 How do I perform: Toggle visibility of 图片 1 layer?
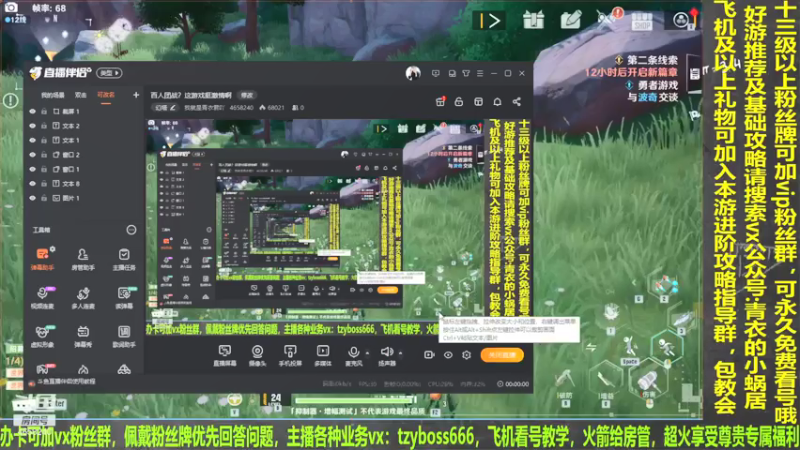point(33,197)
